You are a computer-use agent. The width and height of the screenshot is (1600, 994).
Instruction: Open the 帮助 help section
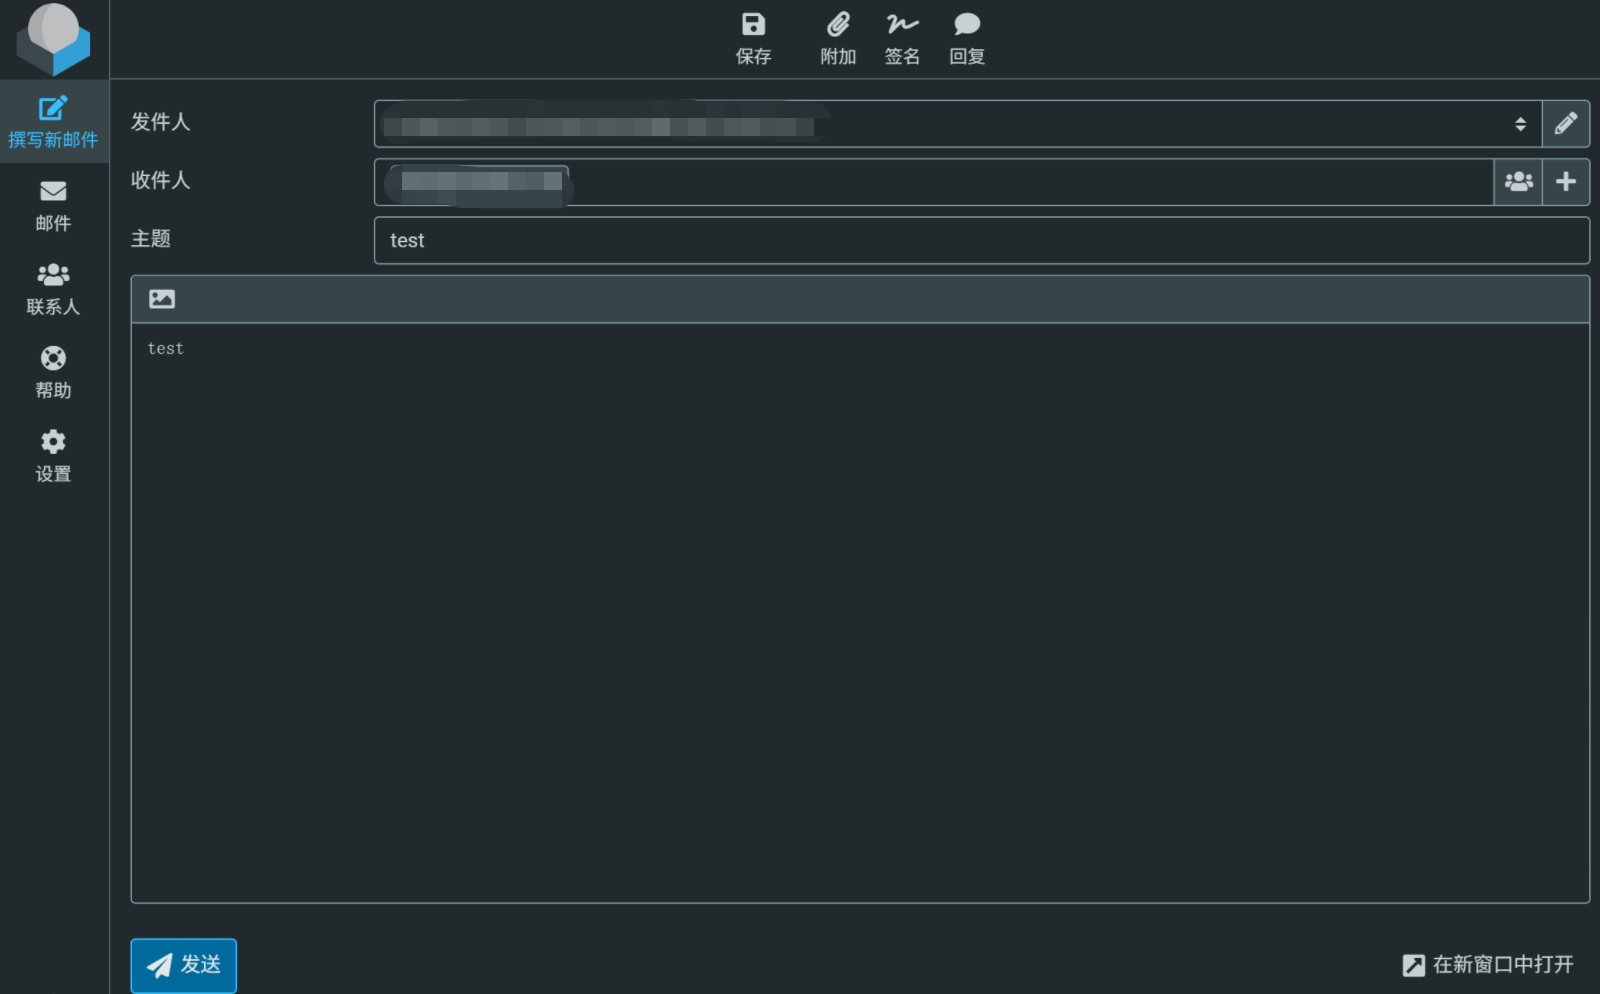53,372
